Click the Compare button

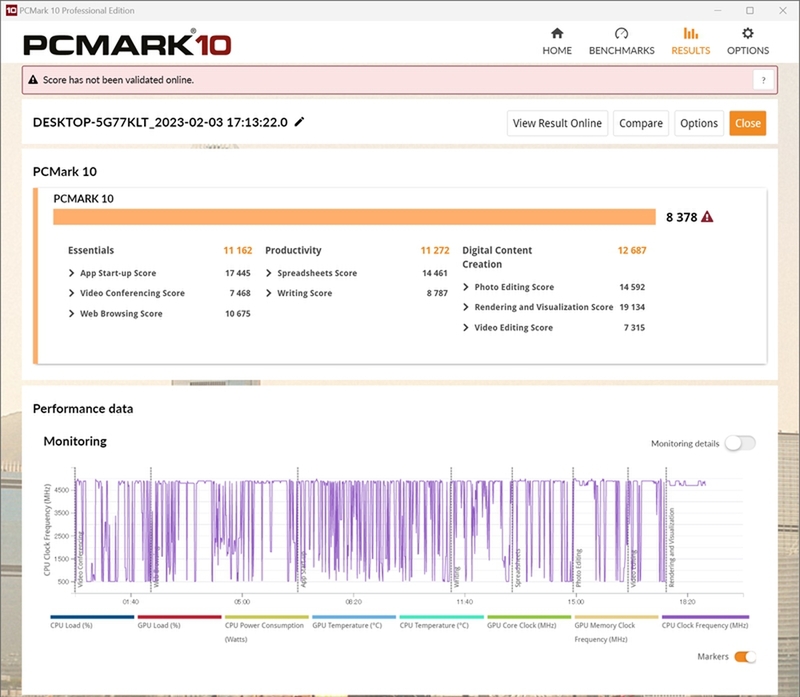pos(641,123)
